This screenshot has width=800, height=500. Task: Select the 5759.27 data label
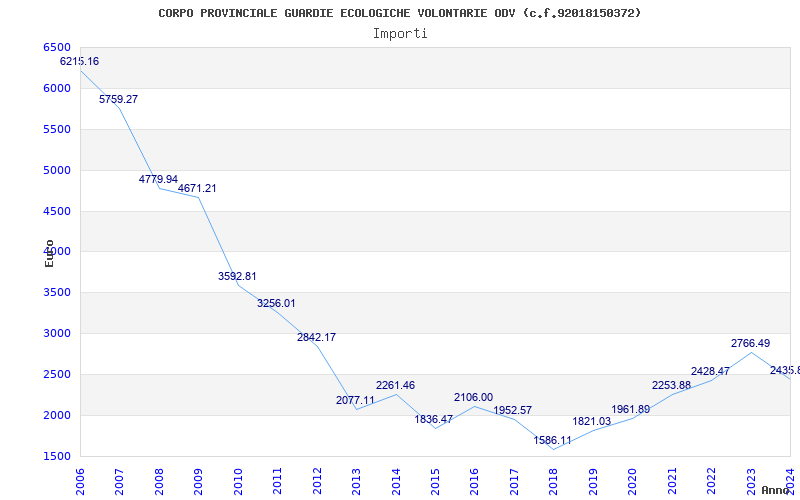[118, 99]
